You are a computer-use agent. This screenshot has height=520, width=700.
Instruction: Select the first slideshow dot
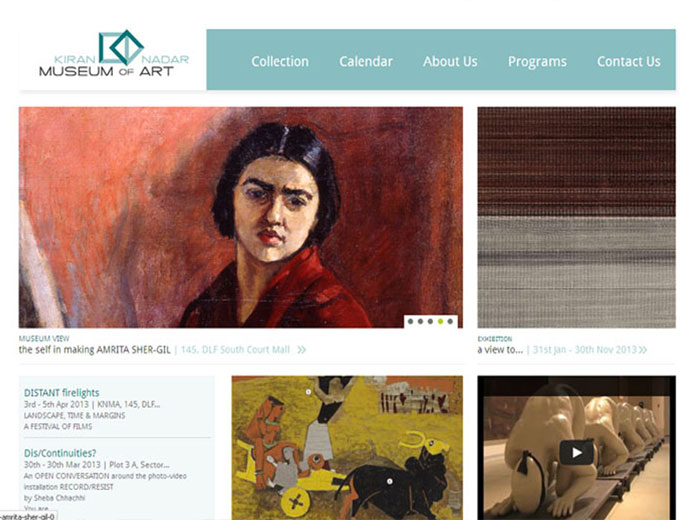pos(410,321)
